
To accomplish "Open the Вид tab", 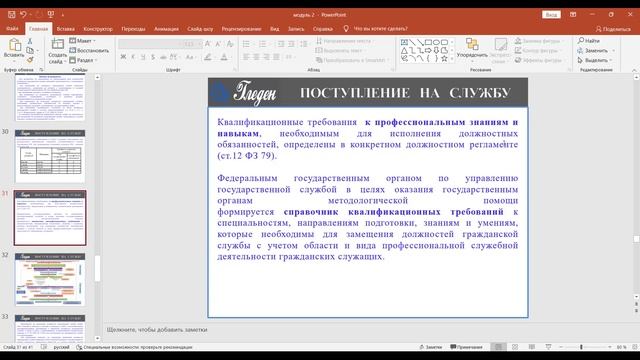I will [x=275, y=29].
